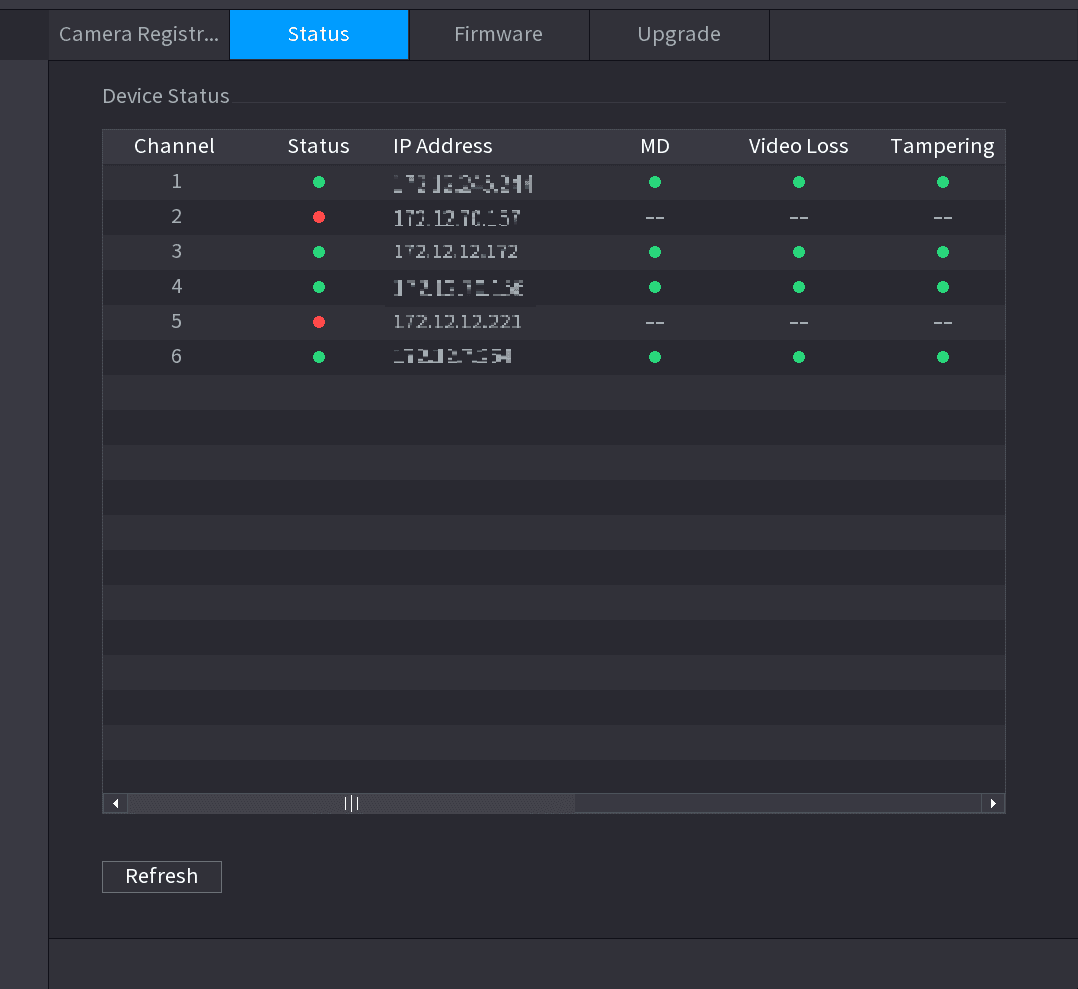Click the green status dot for channel 1
Viewport: 1078px width, 989px height.
point(319,182)
